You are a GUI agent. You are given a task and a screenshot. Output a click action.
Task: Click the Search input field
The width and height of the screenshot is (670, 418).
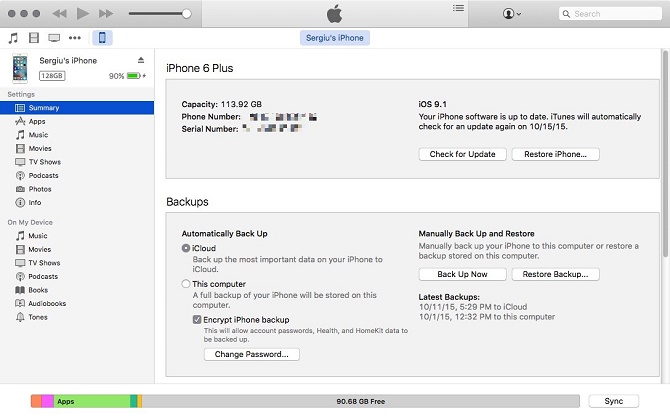[610, 14]
